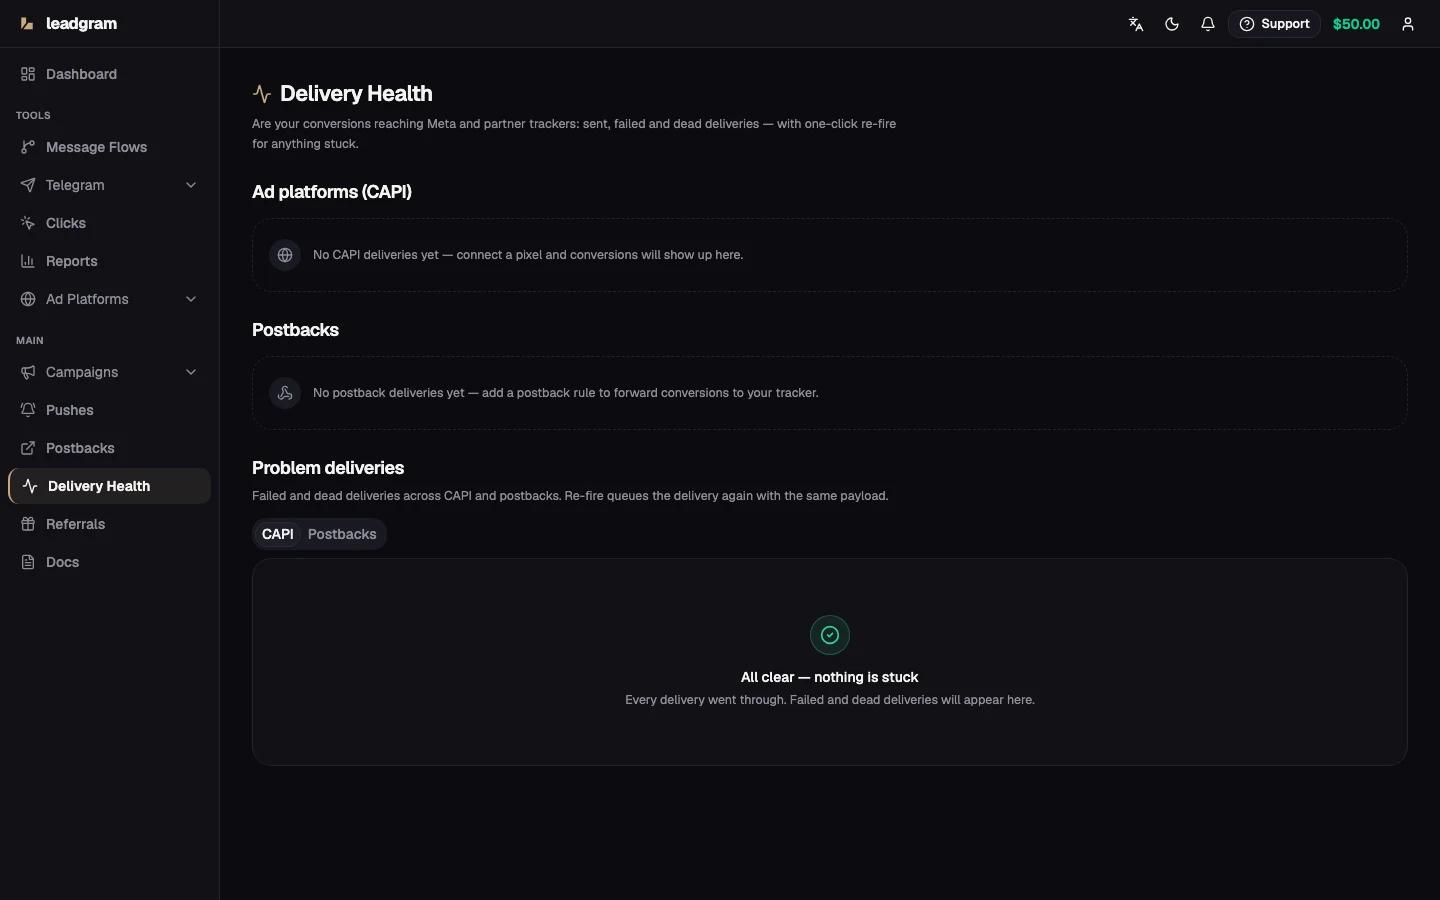Click the Docs document icon
Image resolution: width=1440 pixels, height=900 pixels.
(28, 562)
